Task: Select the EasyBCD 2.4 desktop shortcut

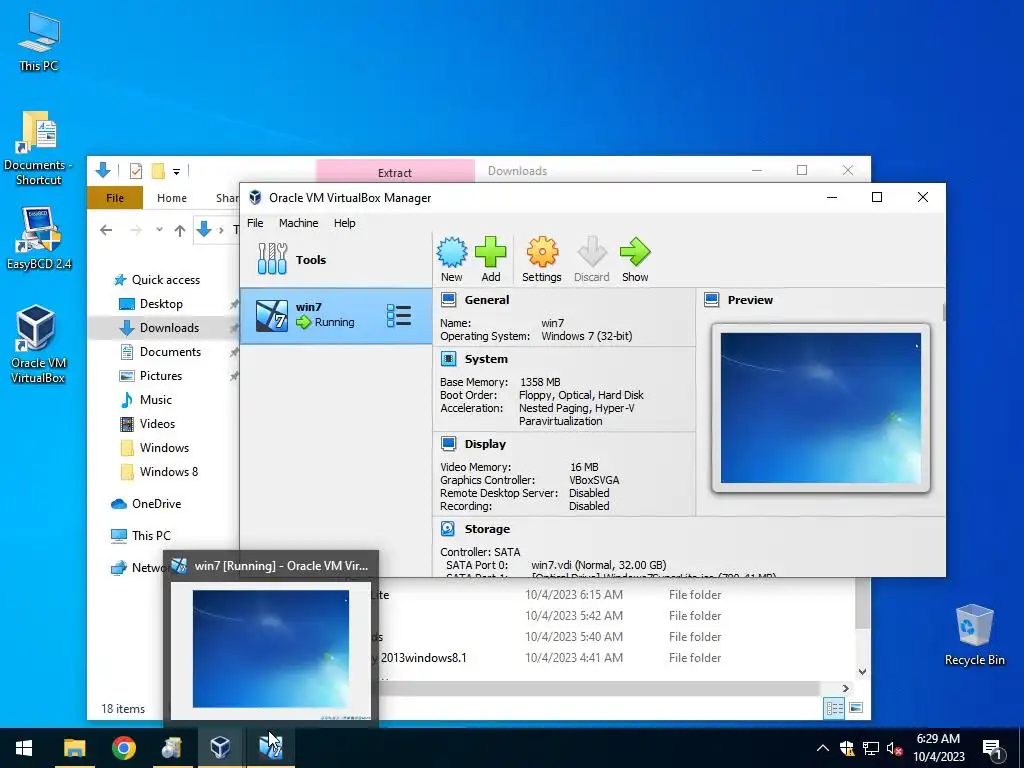Action: point(39,238)
